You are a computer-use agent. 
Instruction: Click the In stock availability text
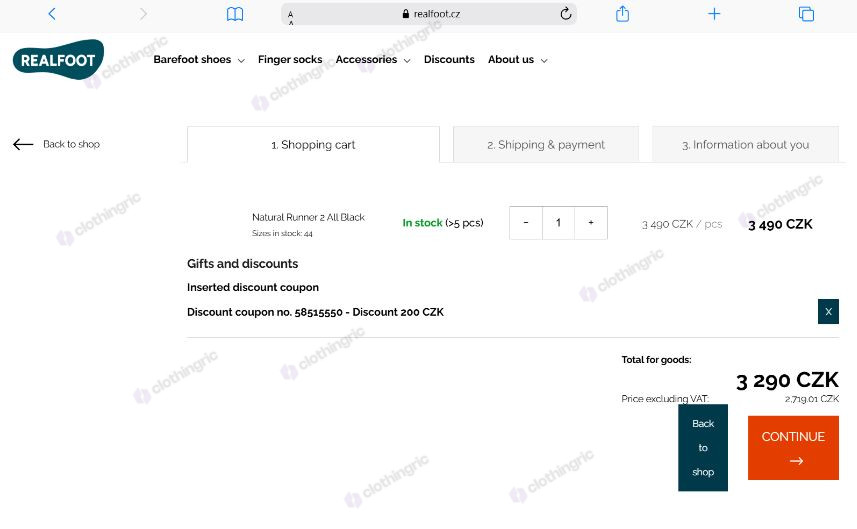click(443, 223)
